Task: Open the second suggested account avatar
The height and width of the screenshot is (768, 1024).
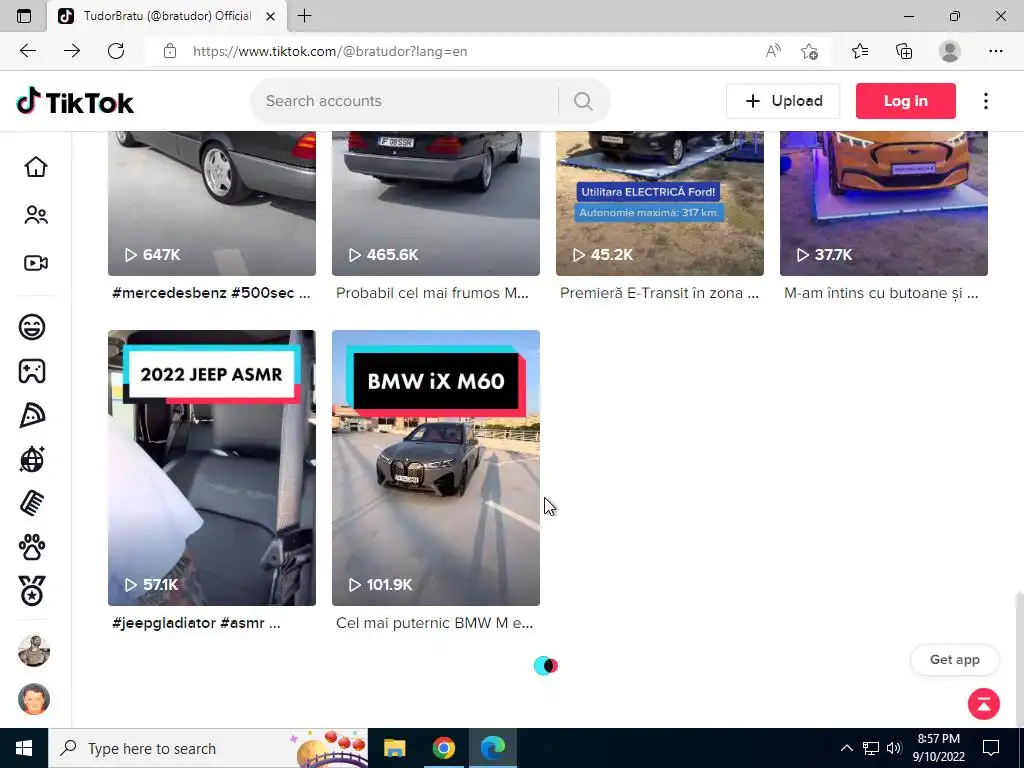Action: (34, 699)
